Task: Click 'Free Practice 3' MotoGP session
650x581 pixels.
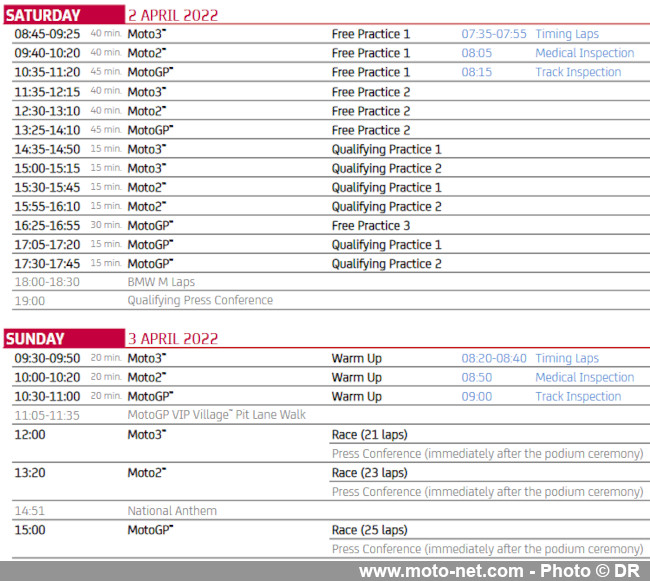Action: [x=371, y=225]
